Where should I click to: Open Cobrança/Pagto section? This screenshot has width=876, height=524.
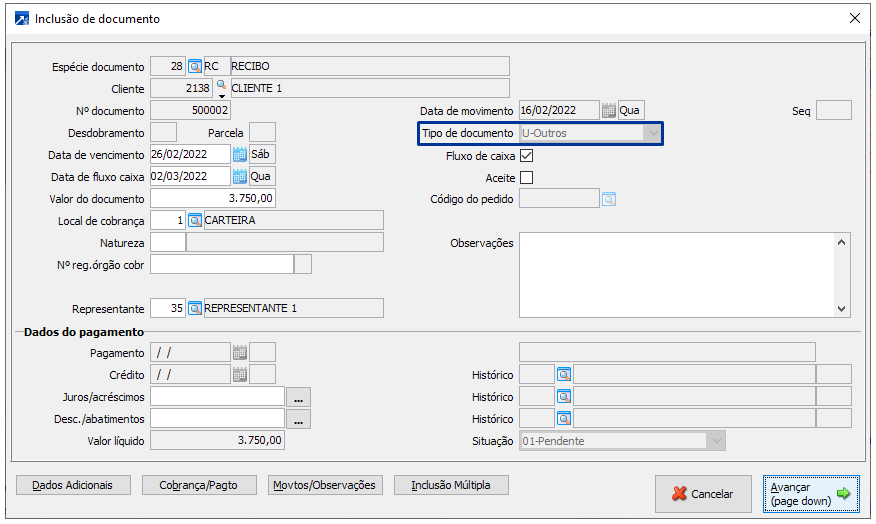tap(199, 485)
